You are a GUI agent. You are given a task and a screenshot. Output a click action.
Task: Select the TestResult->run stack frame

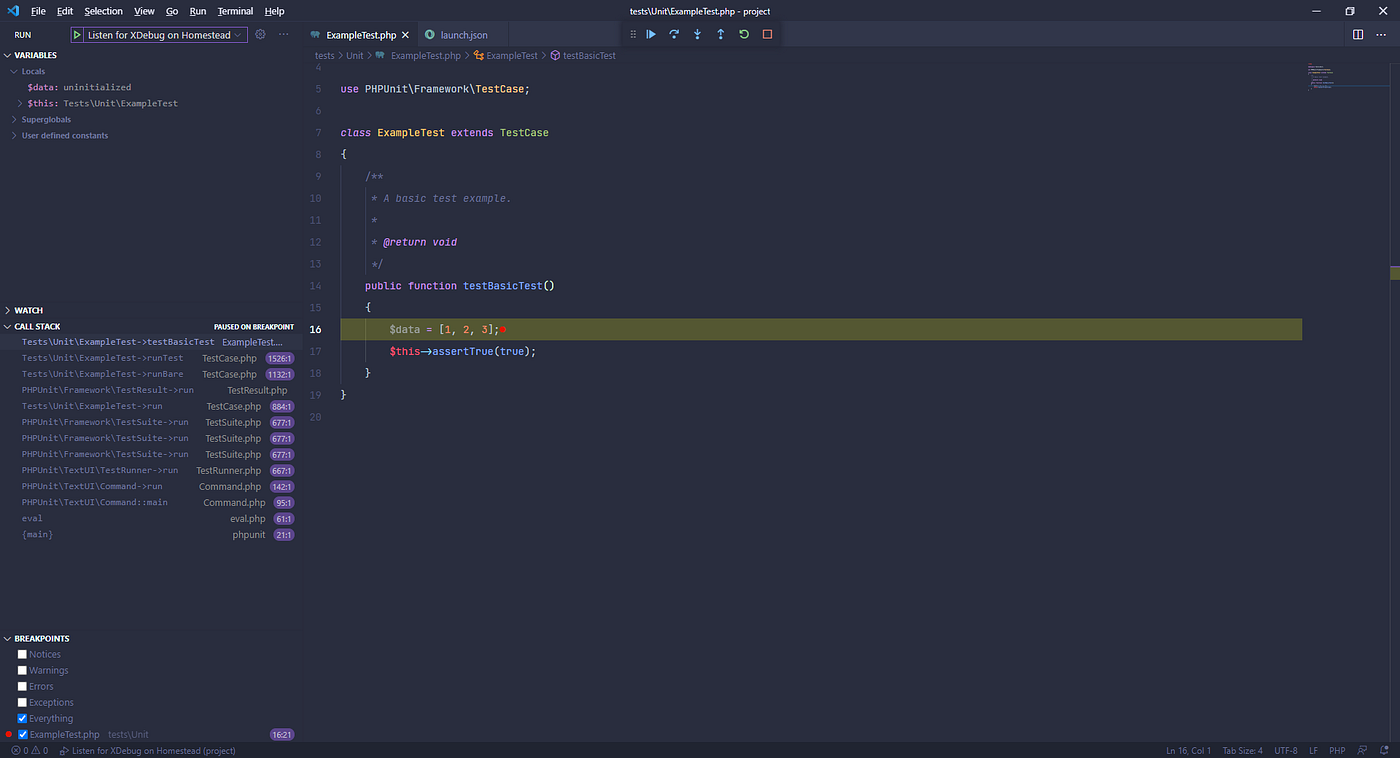(x=150, y=390)
